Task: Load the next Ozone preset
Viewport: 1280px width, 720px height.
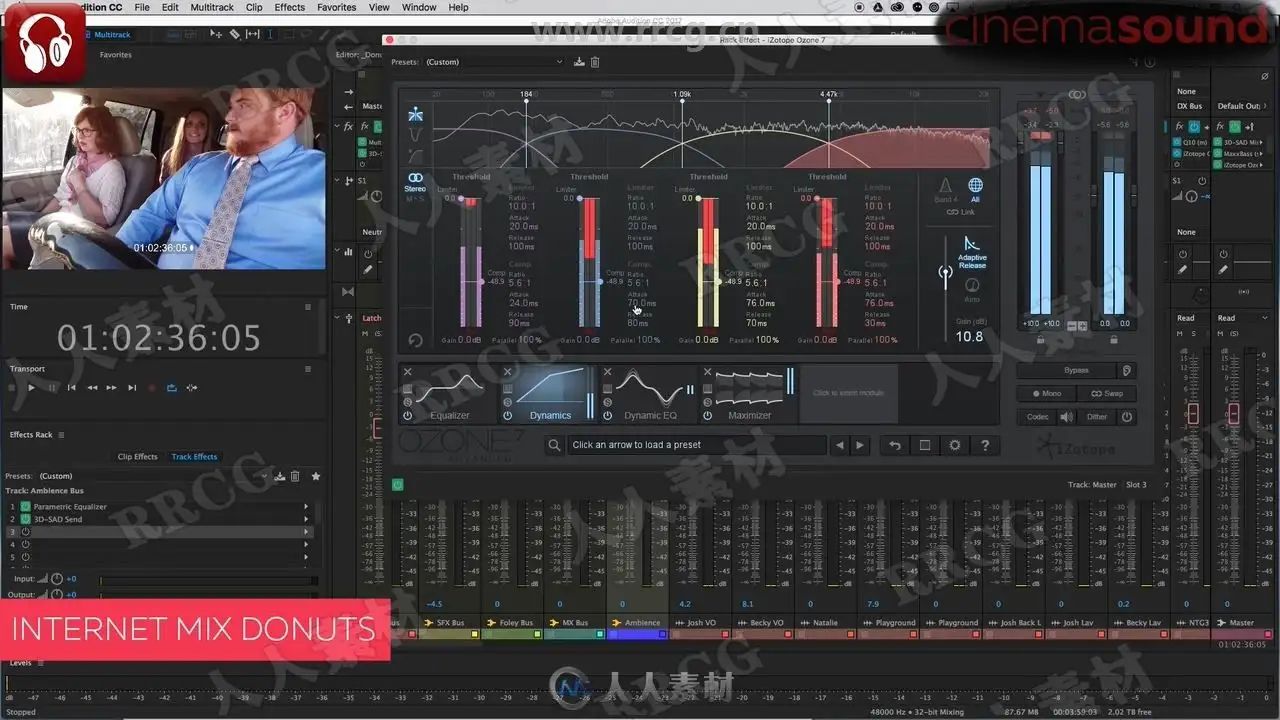Action: [859, 445]
